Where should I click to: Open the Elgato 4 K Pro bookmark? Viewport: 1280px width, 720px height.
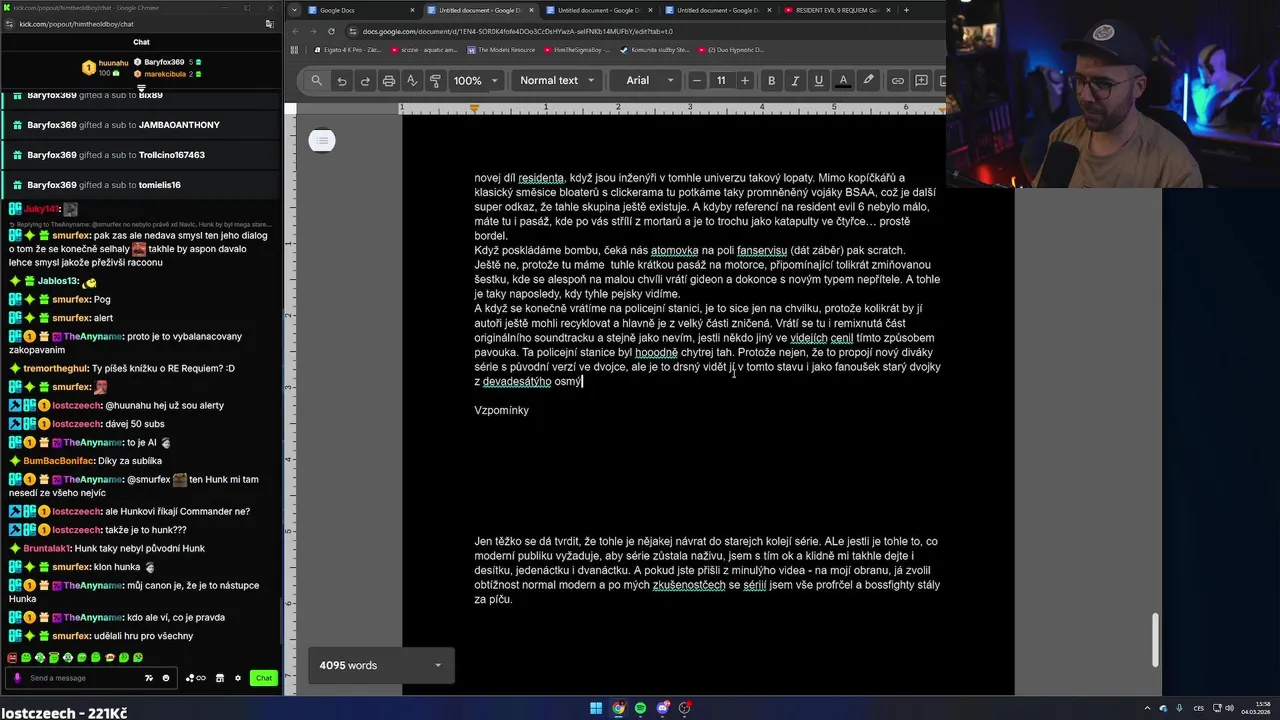[x=347, y=49]
